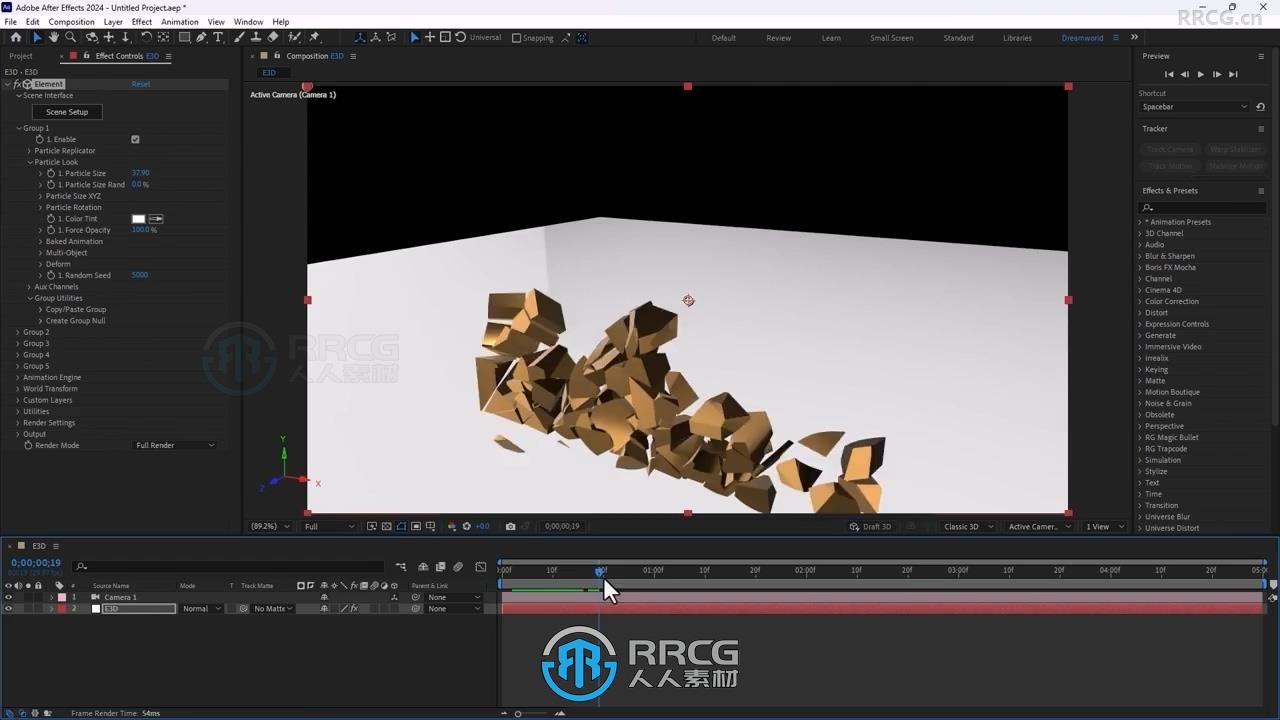Screen dimensions: 1280x720
Task: Open the Shortcut Spacebar dropdown
Action: click(1195, 107)
